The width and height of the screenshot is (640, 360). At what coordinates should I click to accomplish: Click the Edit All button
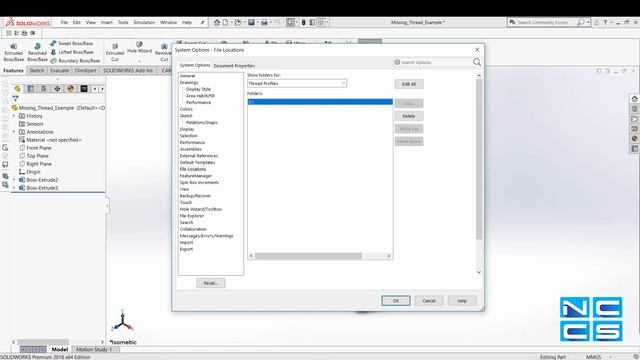[409, 84]
